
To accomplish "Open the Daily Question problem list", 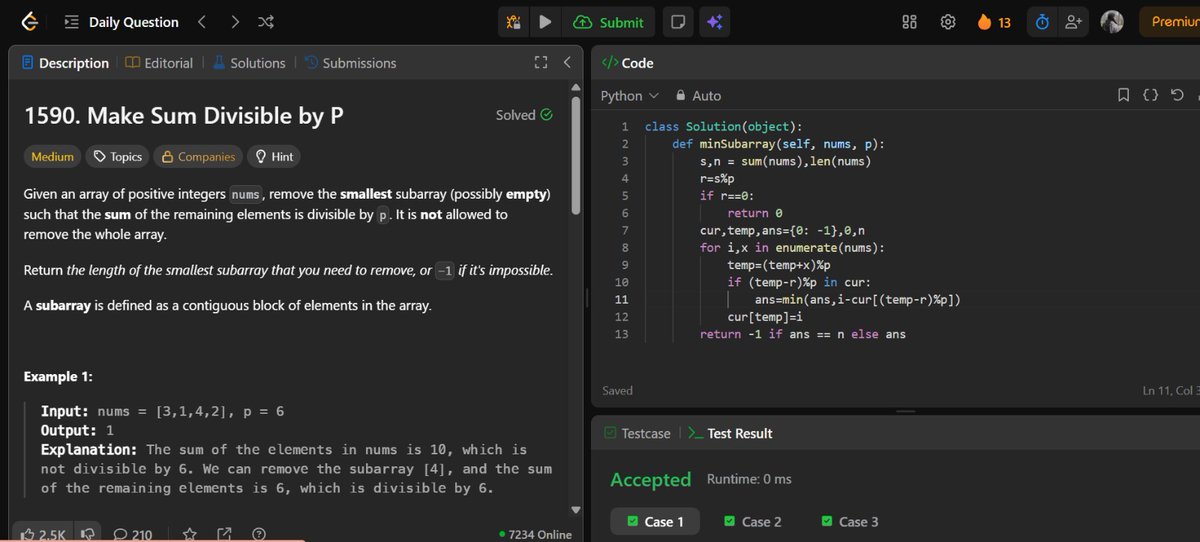I will [122, 22].
